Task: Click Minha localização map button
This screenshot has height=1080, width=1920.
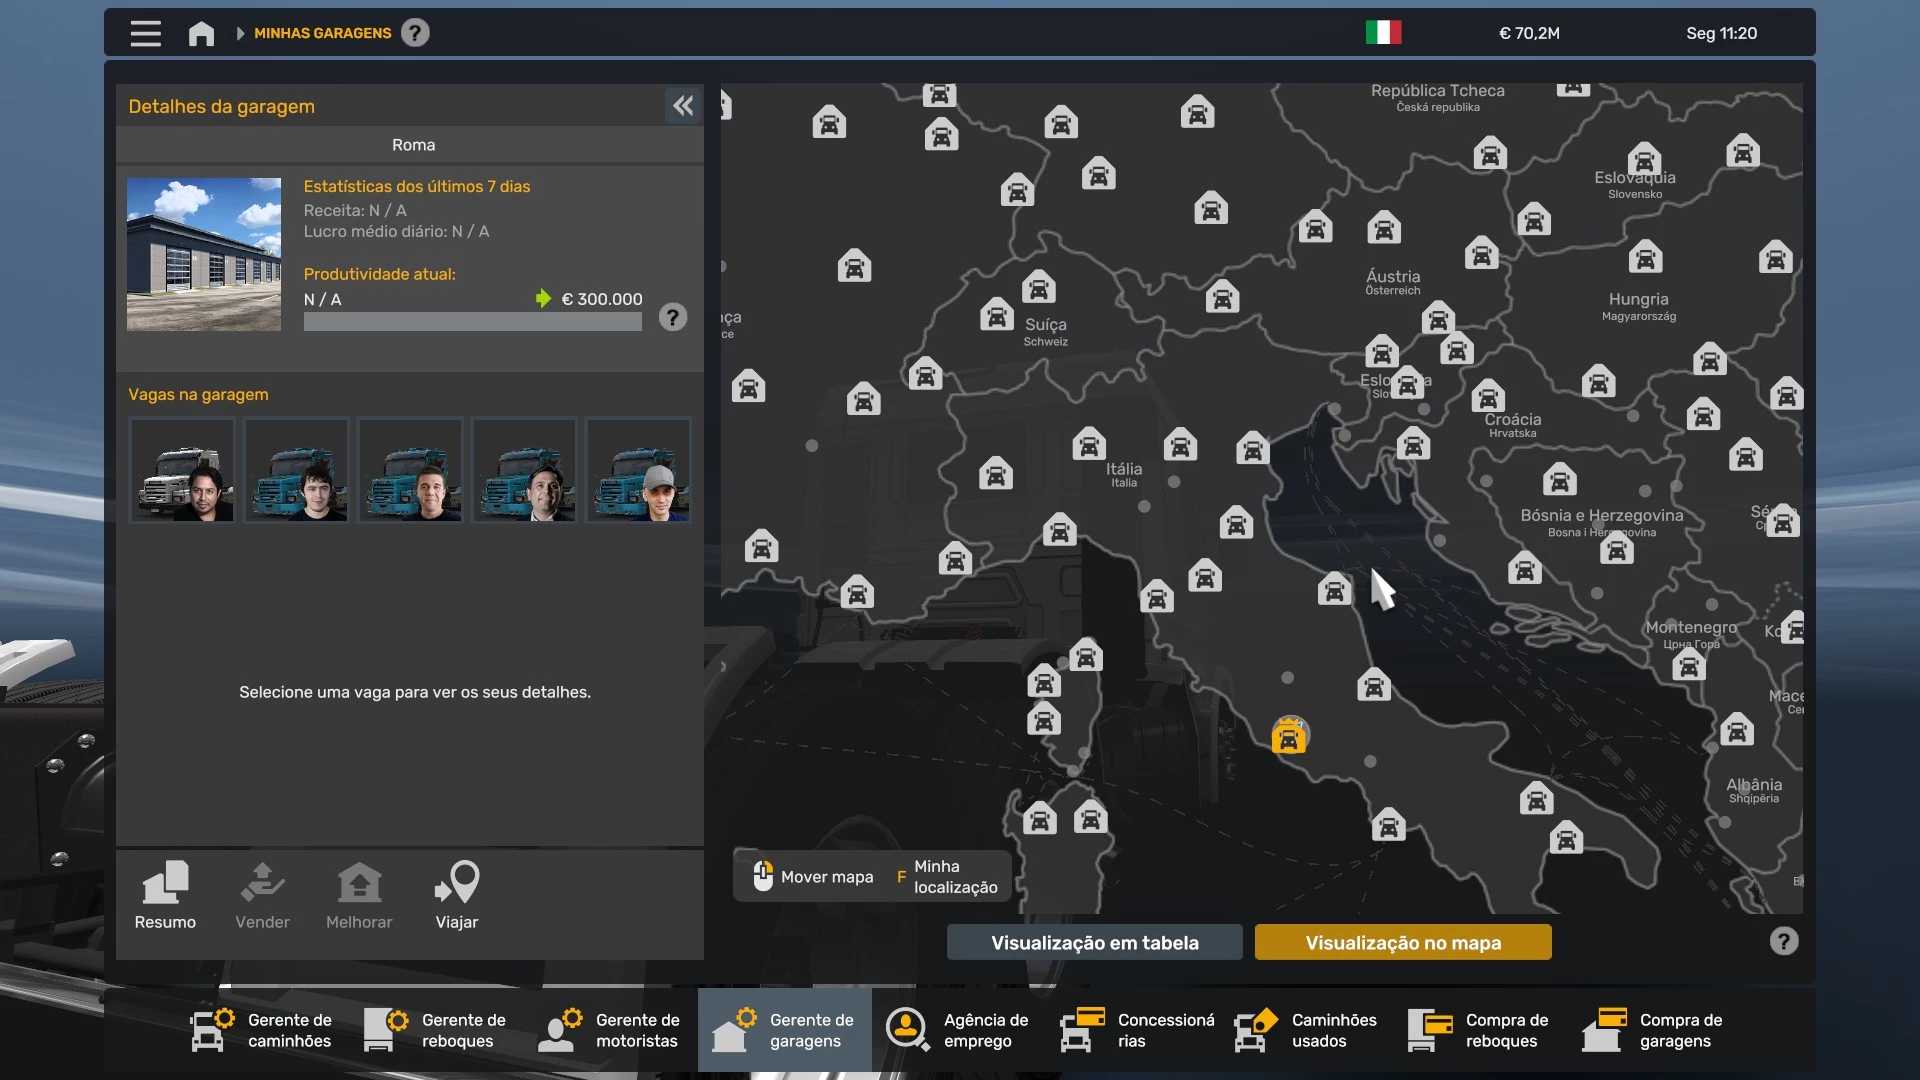Action: pyautogui.click(x=945, y=877)
